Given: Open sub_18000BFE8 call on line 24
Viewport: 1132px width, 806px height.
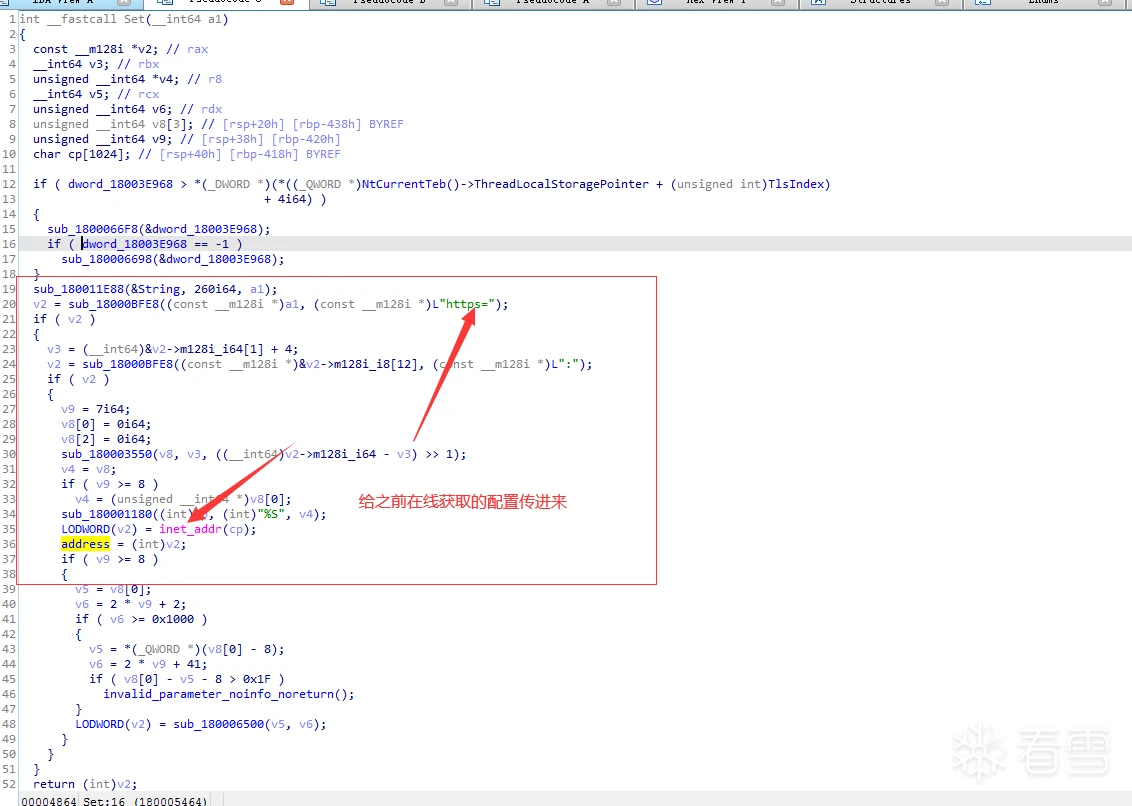Looking at the screenshot, I should 128,364.
